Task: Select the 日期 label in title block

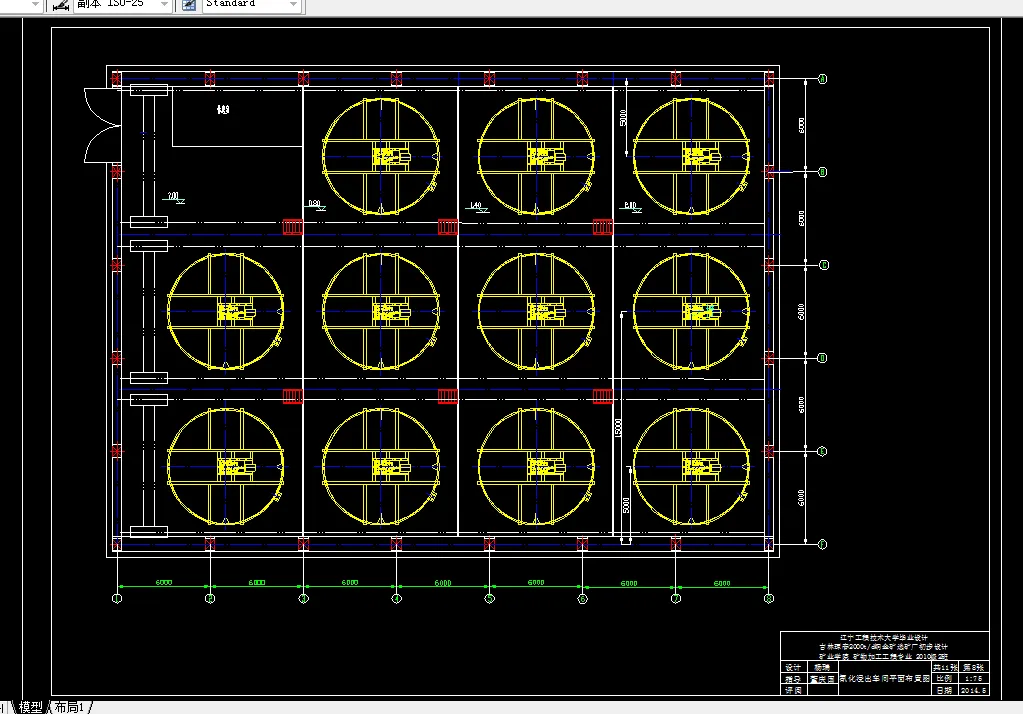Action: (x=944, y=690)
